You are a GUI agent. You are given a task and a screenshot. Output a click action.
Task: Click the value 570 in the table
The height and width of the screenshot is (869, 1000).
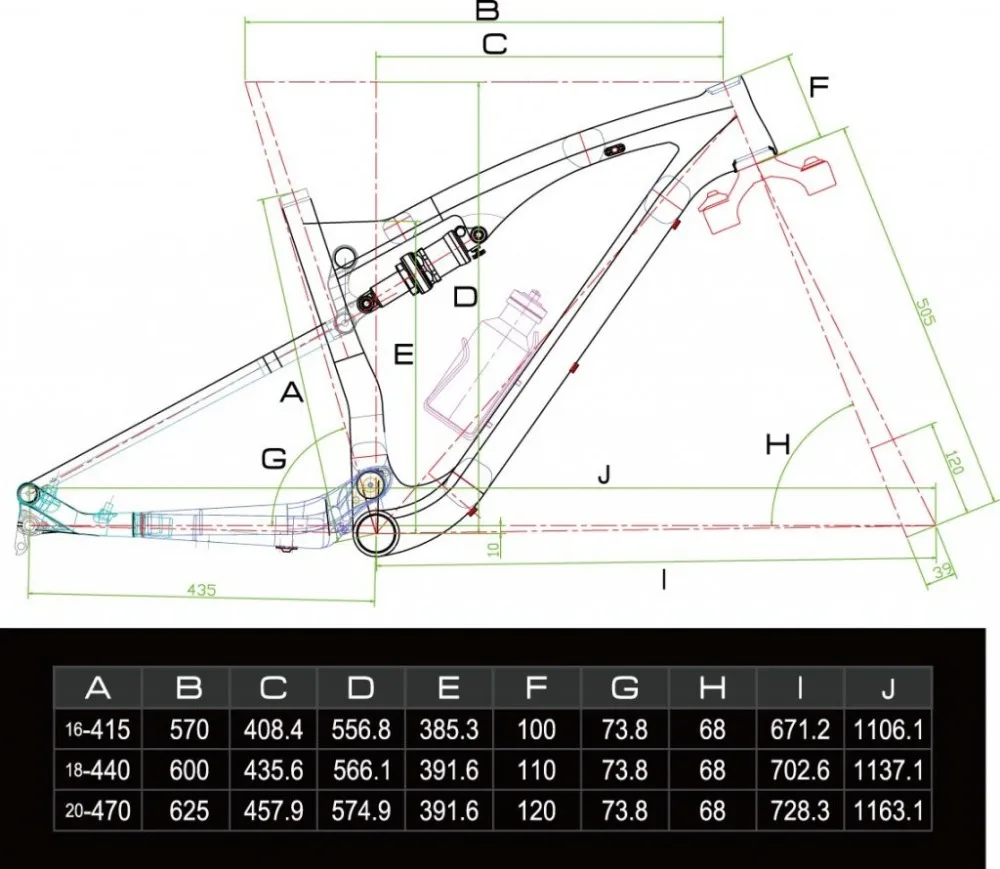tap(189, 729)
